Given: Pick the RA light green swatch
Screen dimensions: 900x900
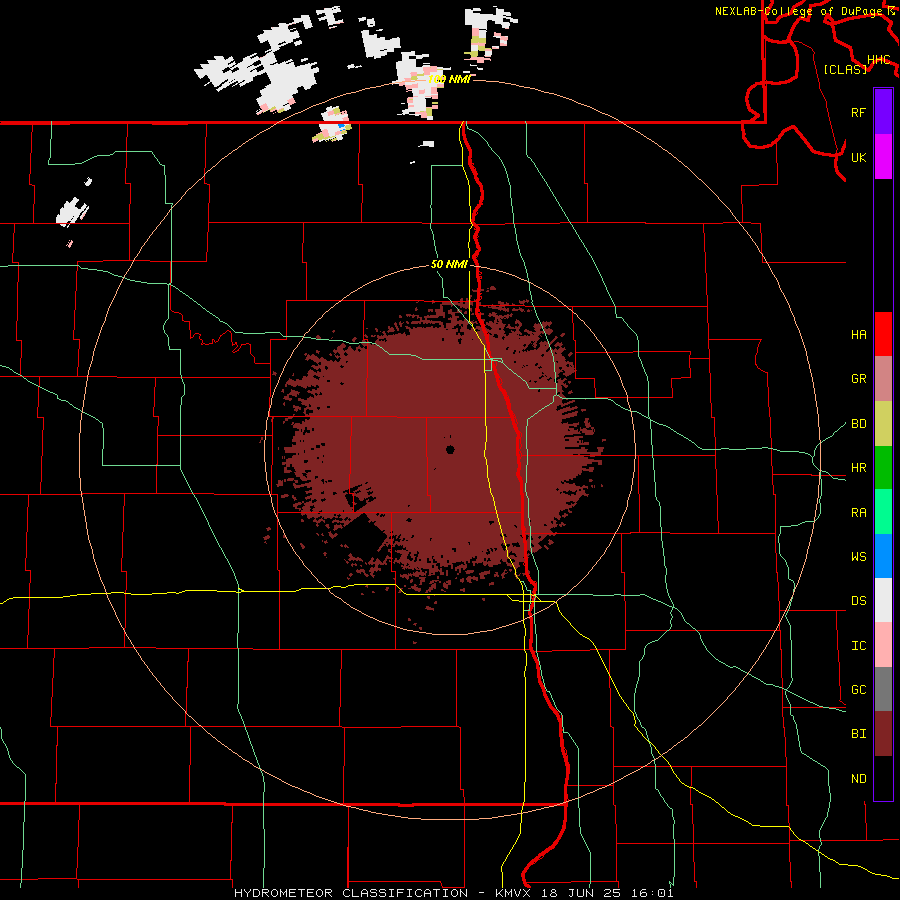Looking at the screenshot, I should tap(883, 512).
